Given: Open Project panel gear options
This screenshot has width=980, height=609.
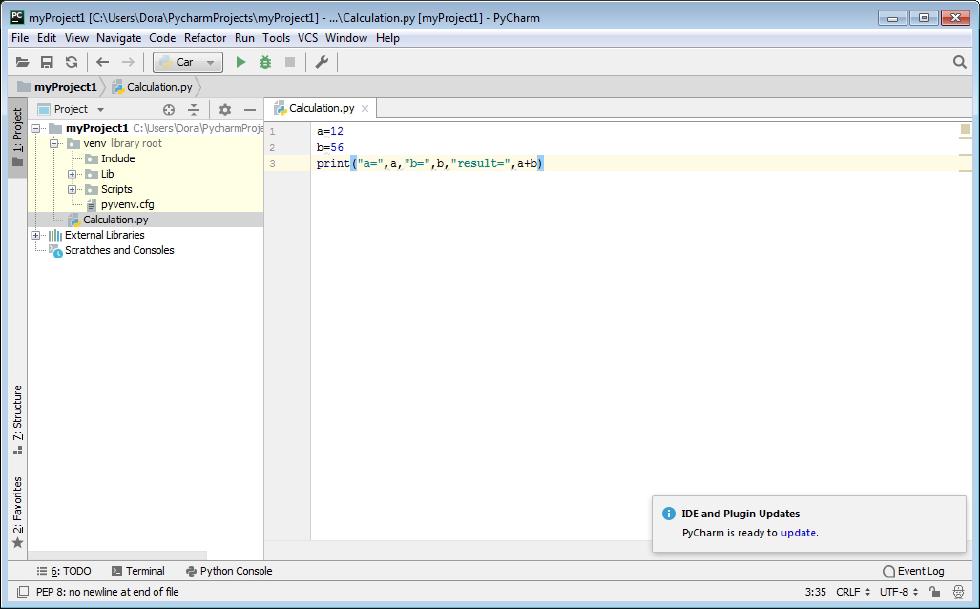Looking at the screenshot, I should coord(225,110).
